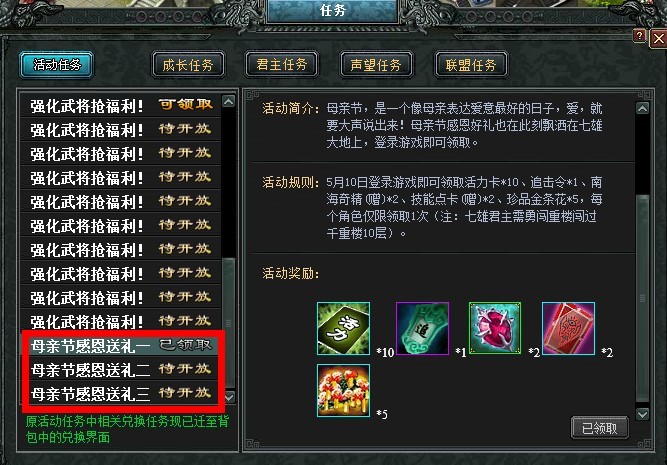Open help via the question mark icon
The image size is (667, 465).
[x=639, y=36]
